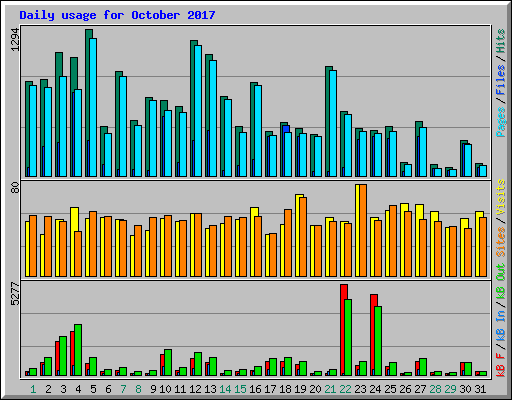Select day label 31 on the x-axis
This screenshot has width=512, height=400.
(480, 389)
